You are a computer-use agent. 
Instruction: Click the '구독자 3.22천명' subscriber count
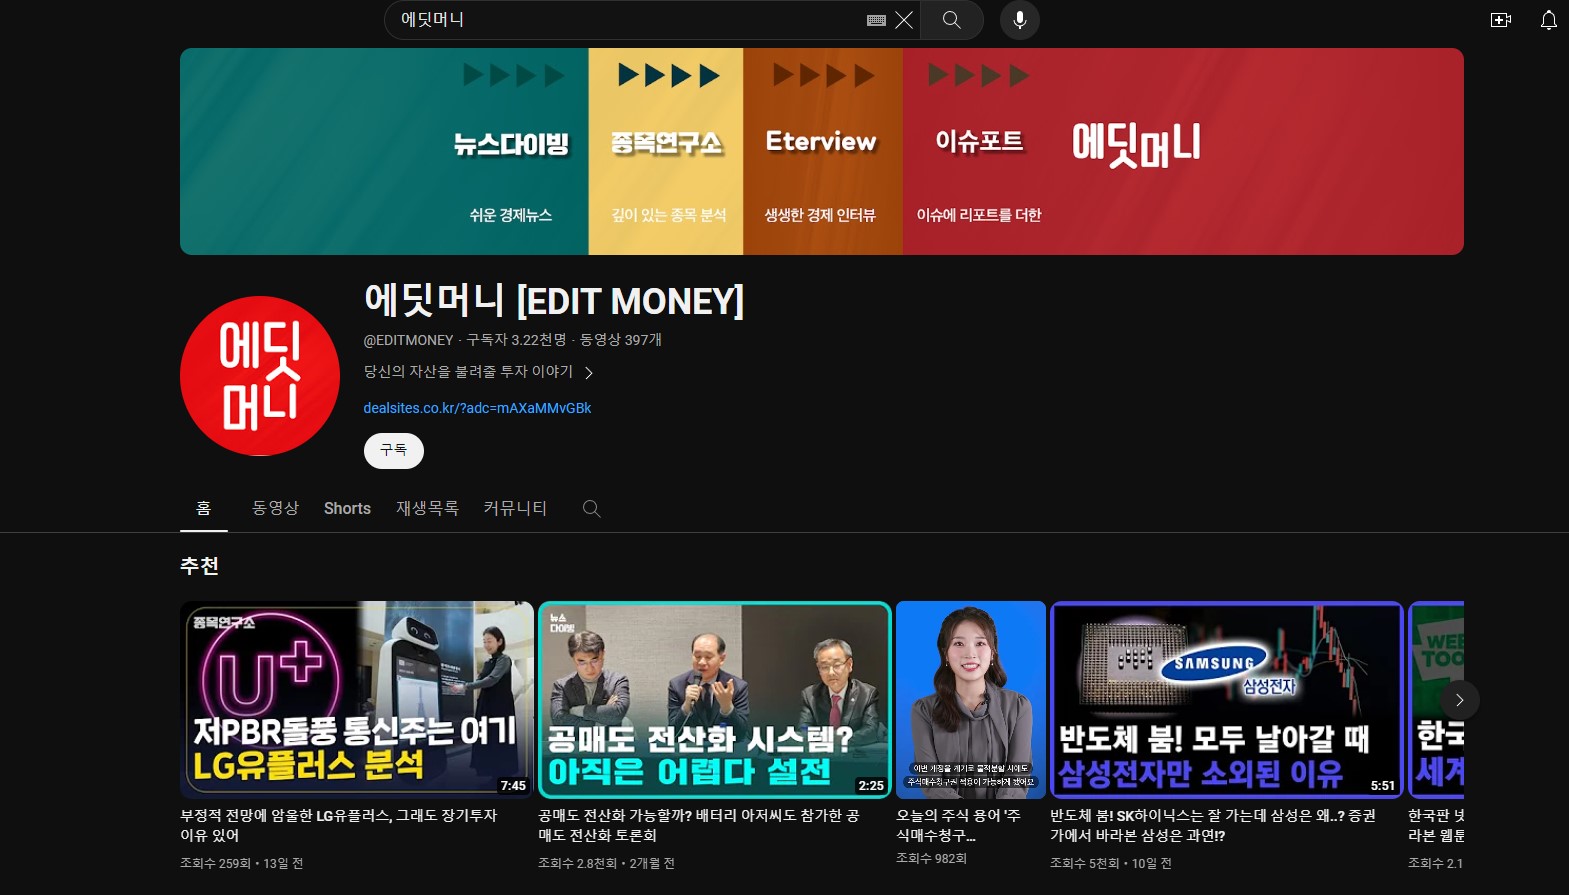click(x=516, y=340)
